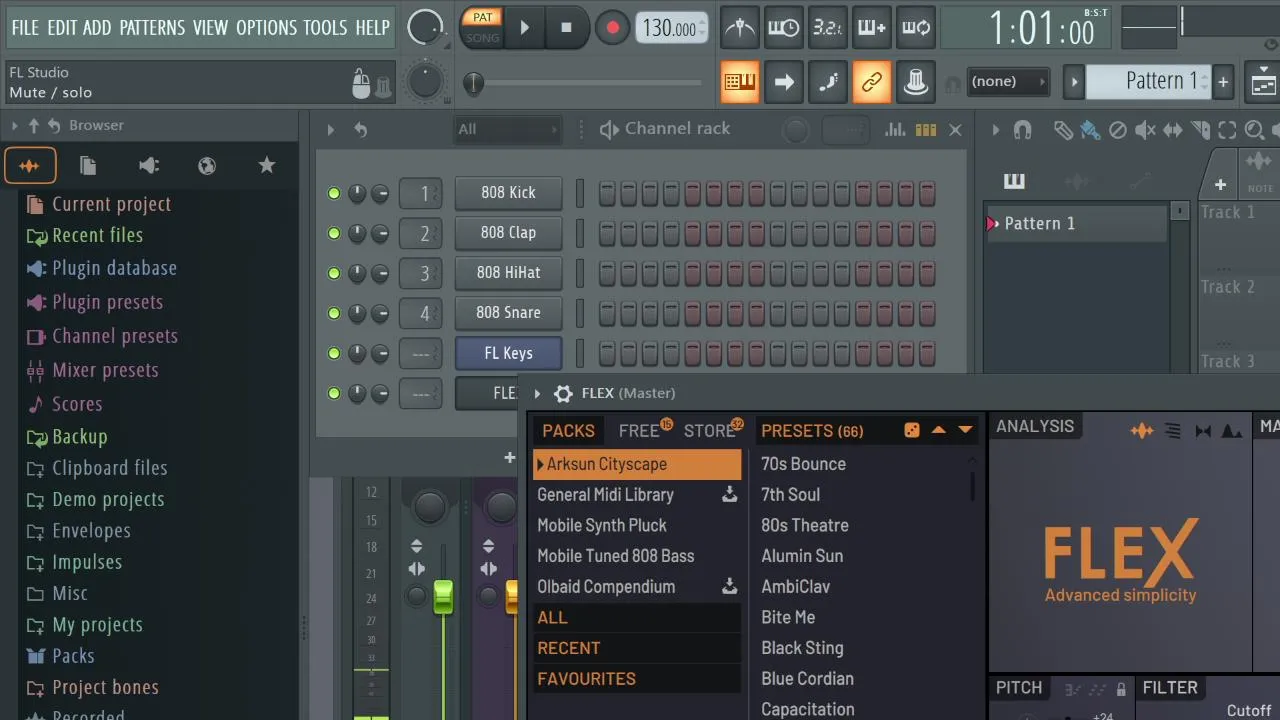Select the playlist draw pencil tool

click(x=1063, y=130)
